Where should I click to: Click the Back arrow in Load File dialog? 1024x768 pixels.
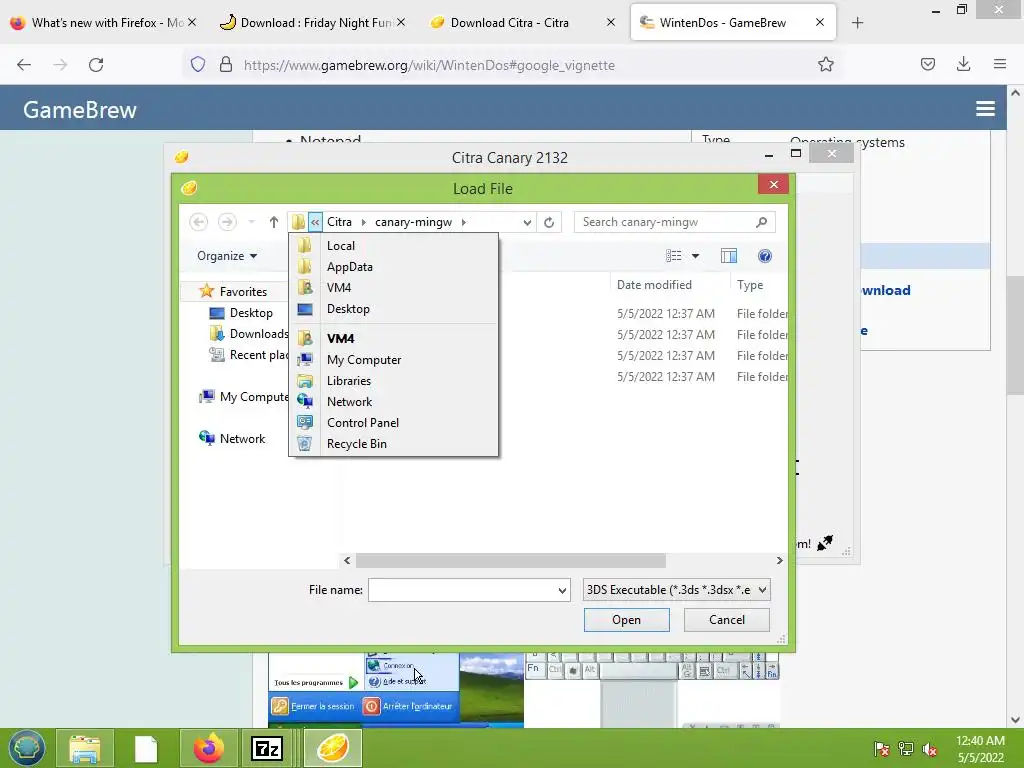click(x=199, y=222)
